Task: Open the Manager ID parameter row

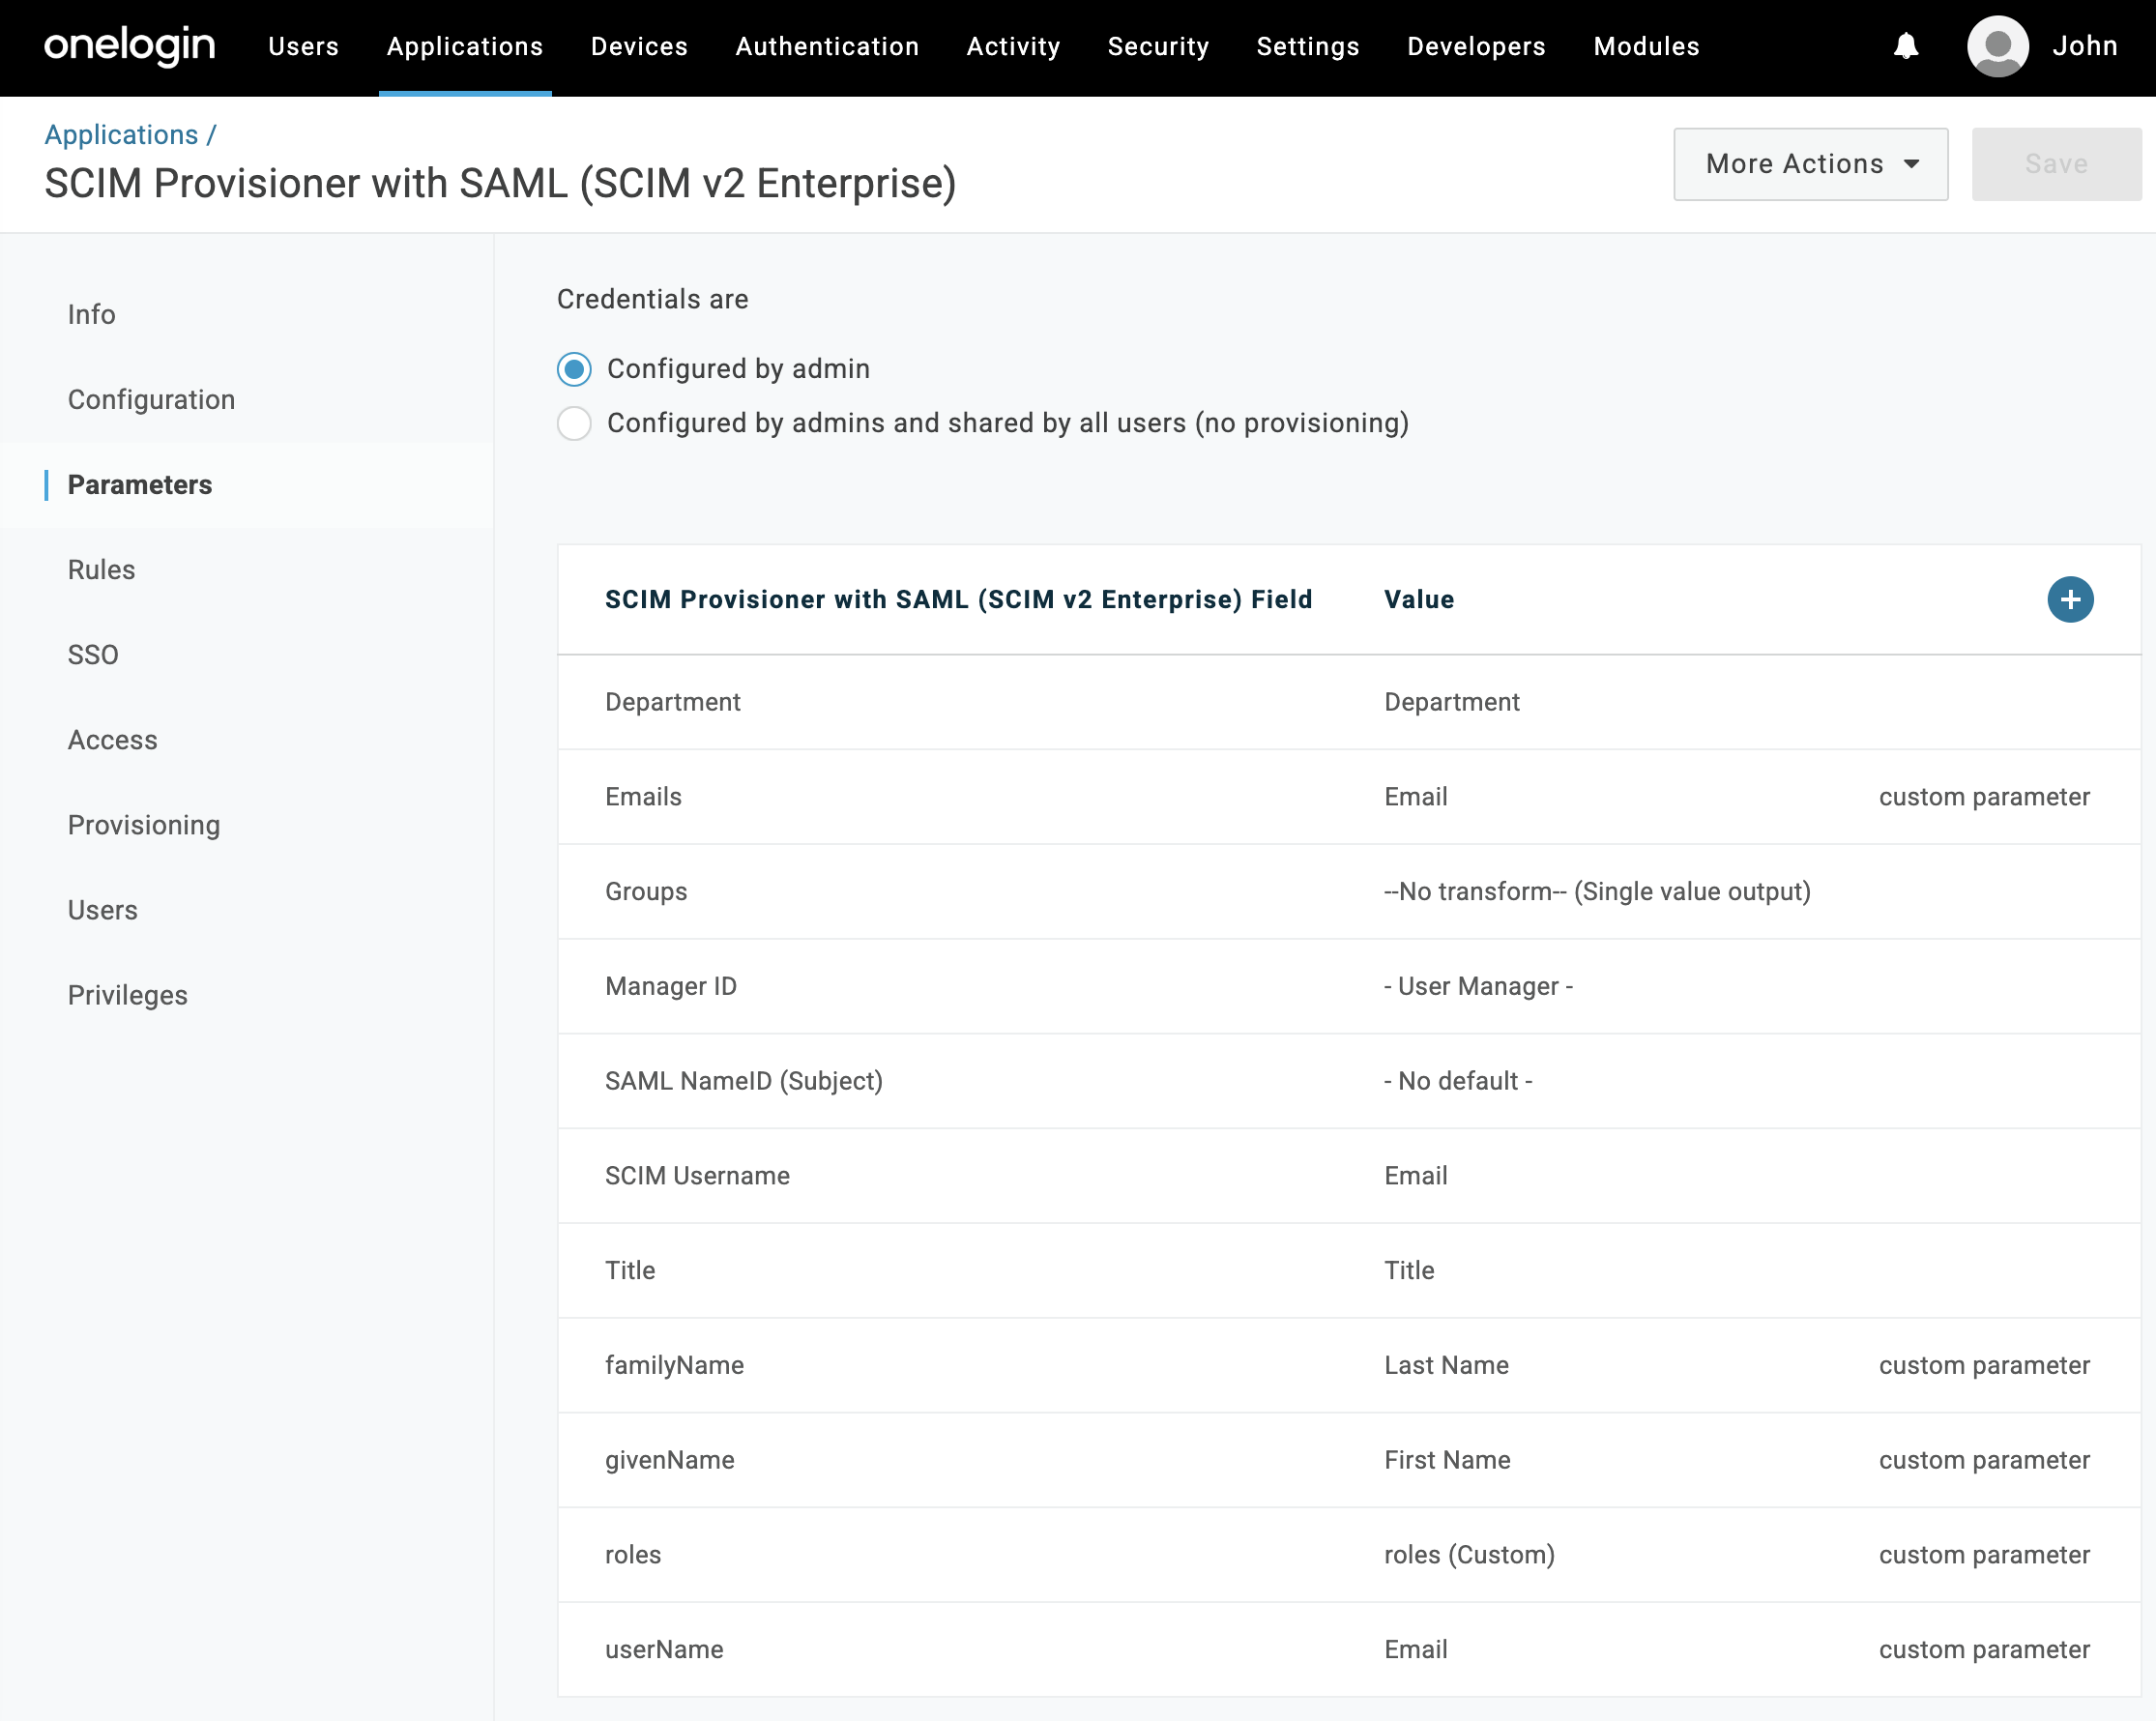Action: pos(670,986)
